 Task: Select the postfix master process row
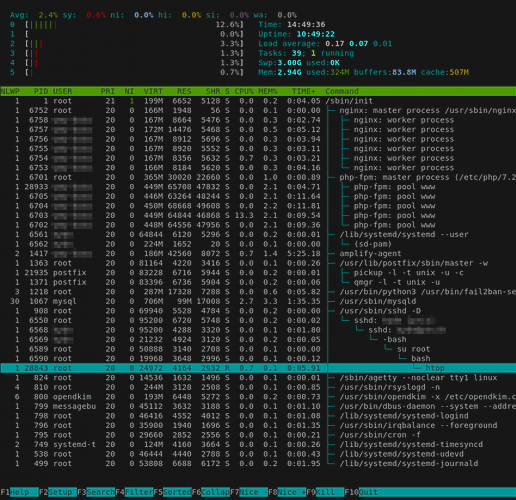pyautogui.click(x=258, y=263)
